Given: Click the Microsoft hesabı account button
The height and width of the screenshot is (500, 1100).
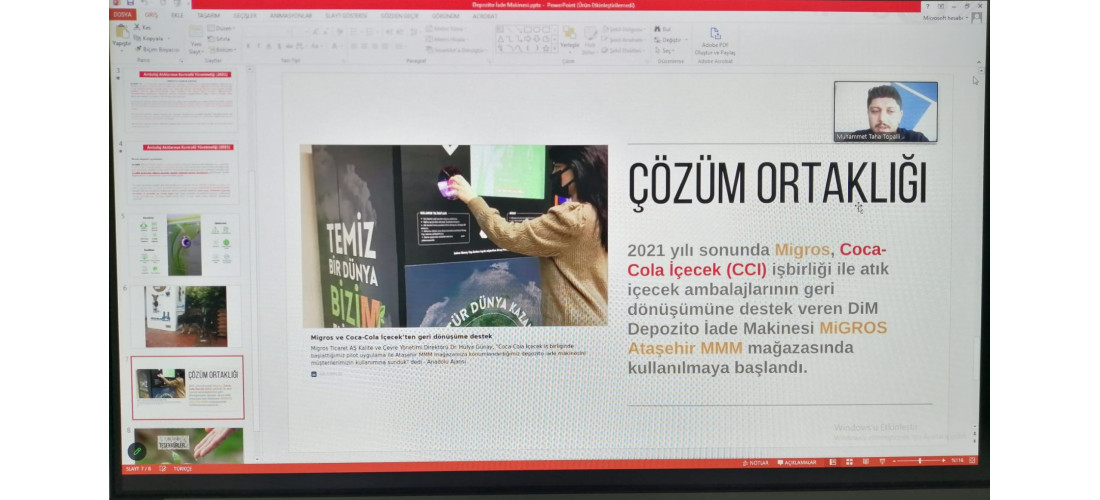Looking at the screenshot, I should click(x=945, y=17).
